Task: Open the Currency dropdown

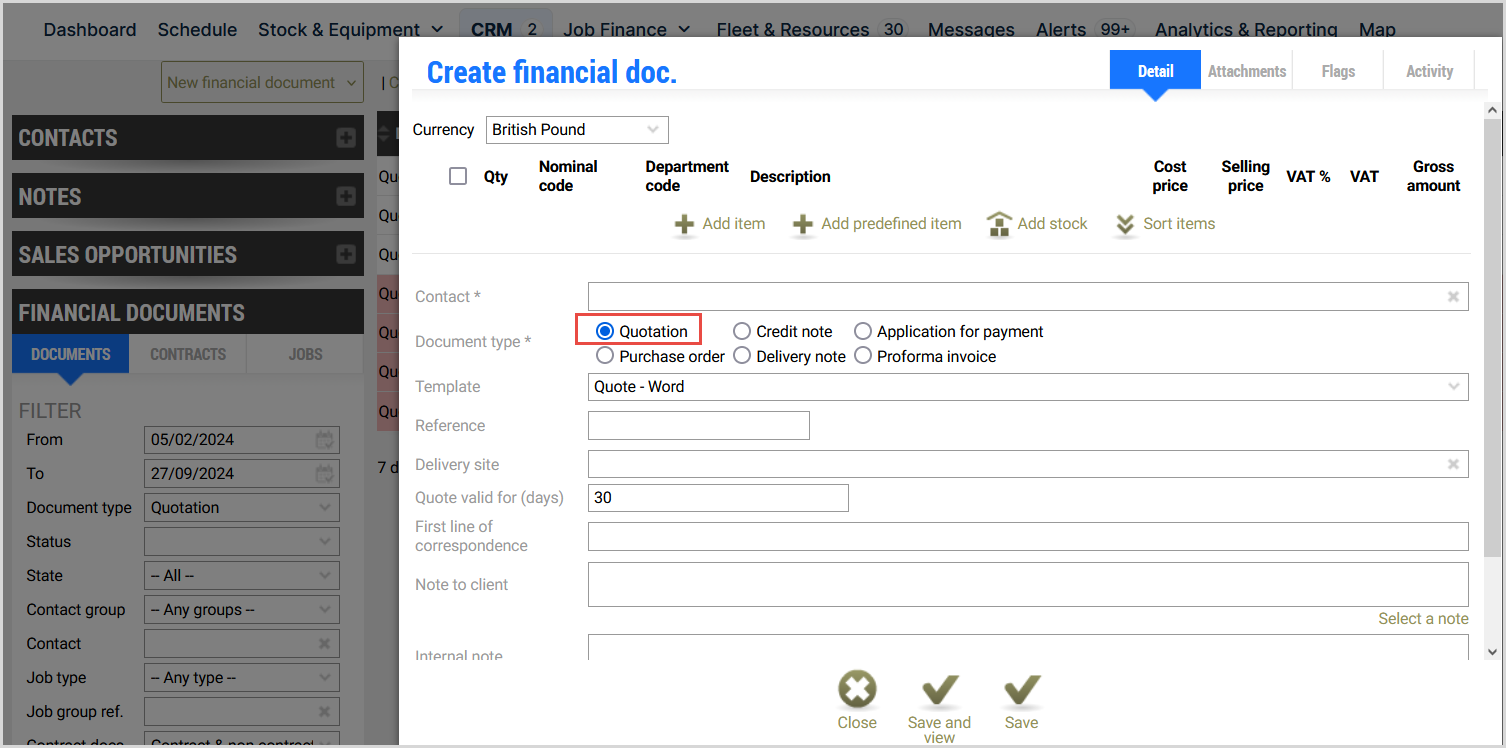Action: tap(577, 130)
